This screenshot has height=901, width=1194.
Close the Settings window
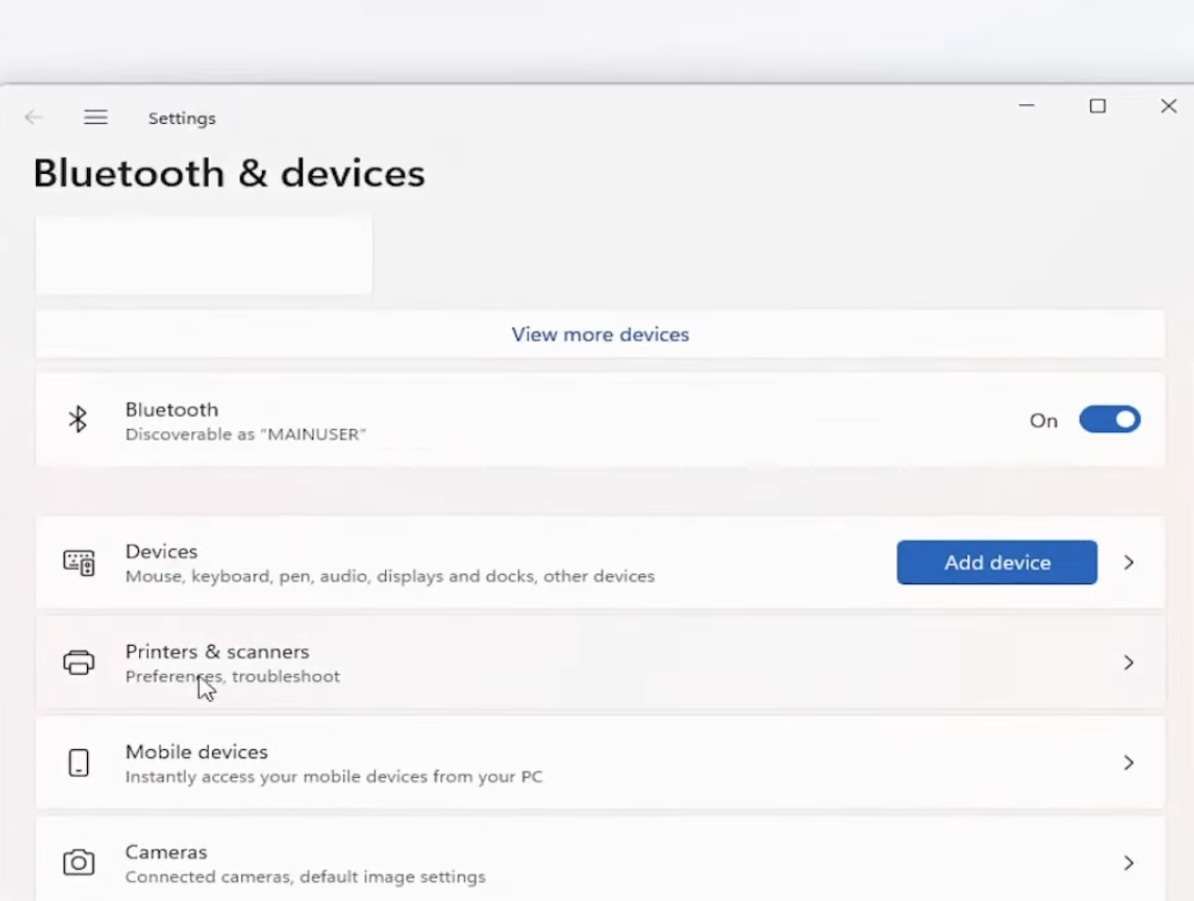[1169, 106]
